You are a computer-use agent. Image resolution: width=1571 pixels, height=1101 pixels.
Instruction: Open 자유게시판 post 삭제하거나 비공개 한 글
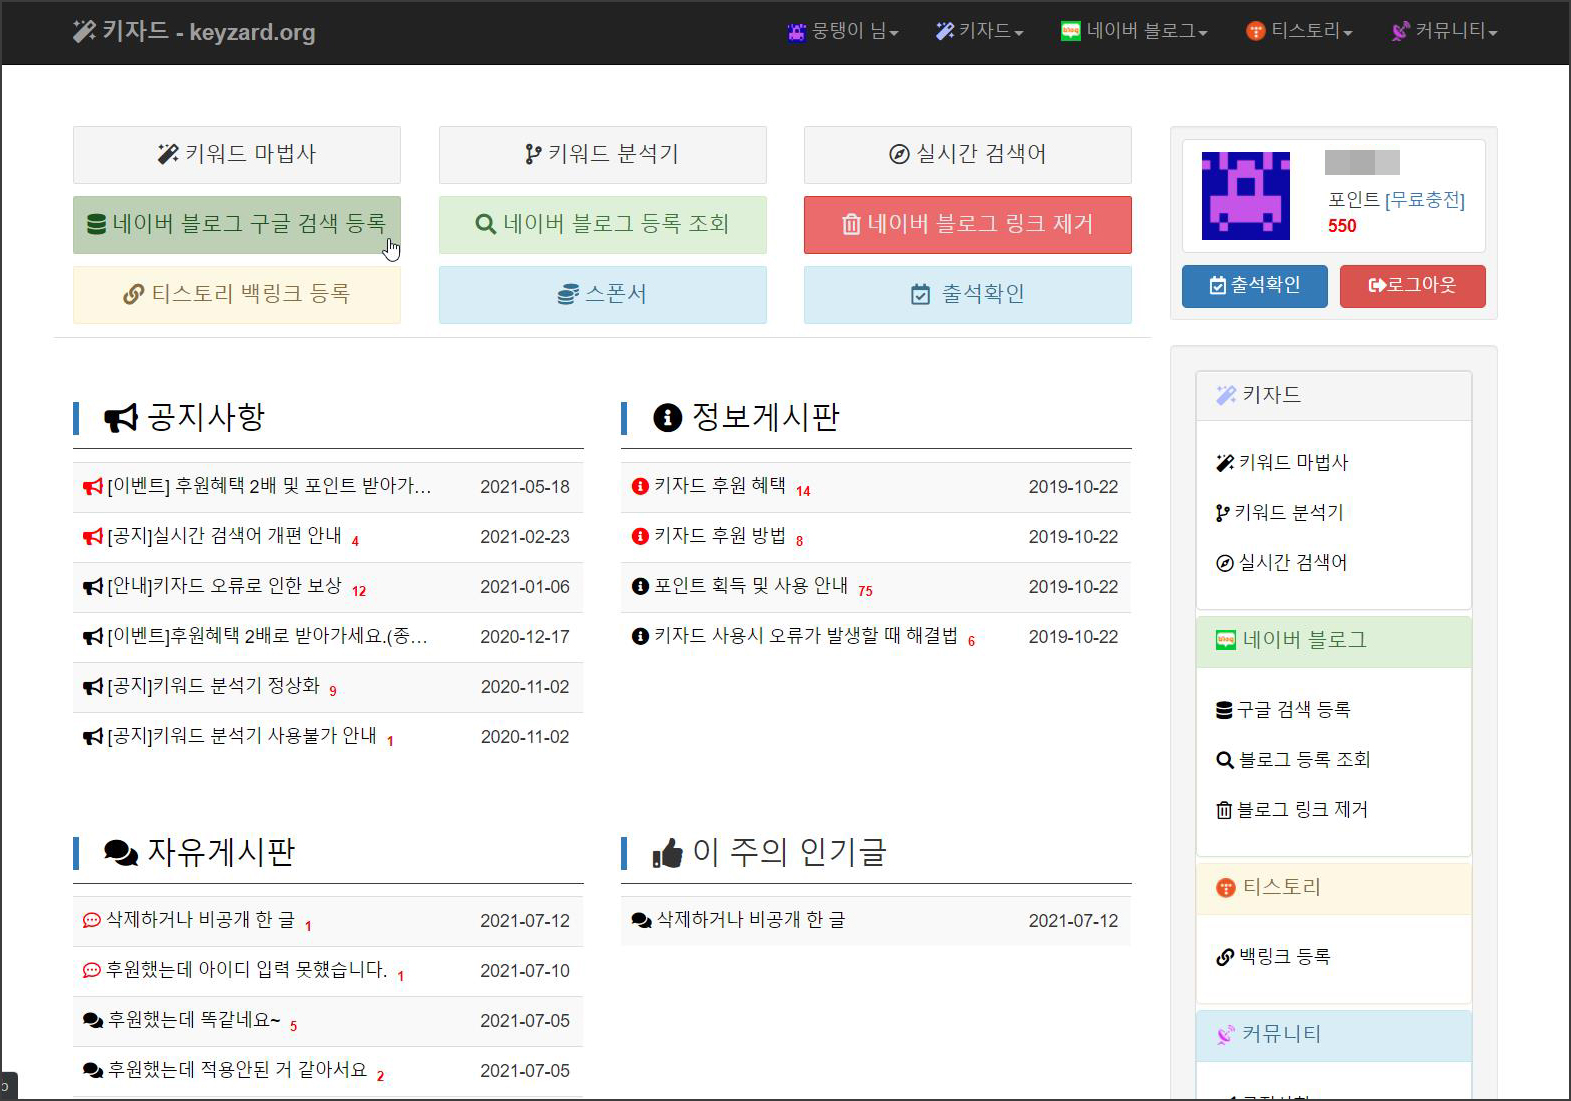click(x=201, y=921)
